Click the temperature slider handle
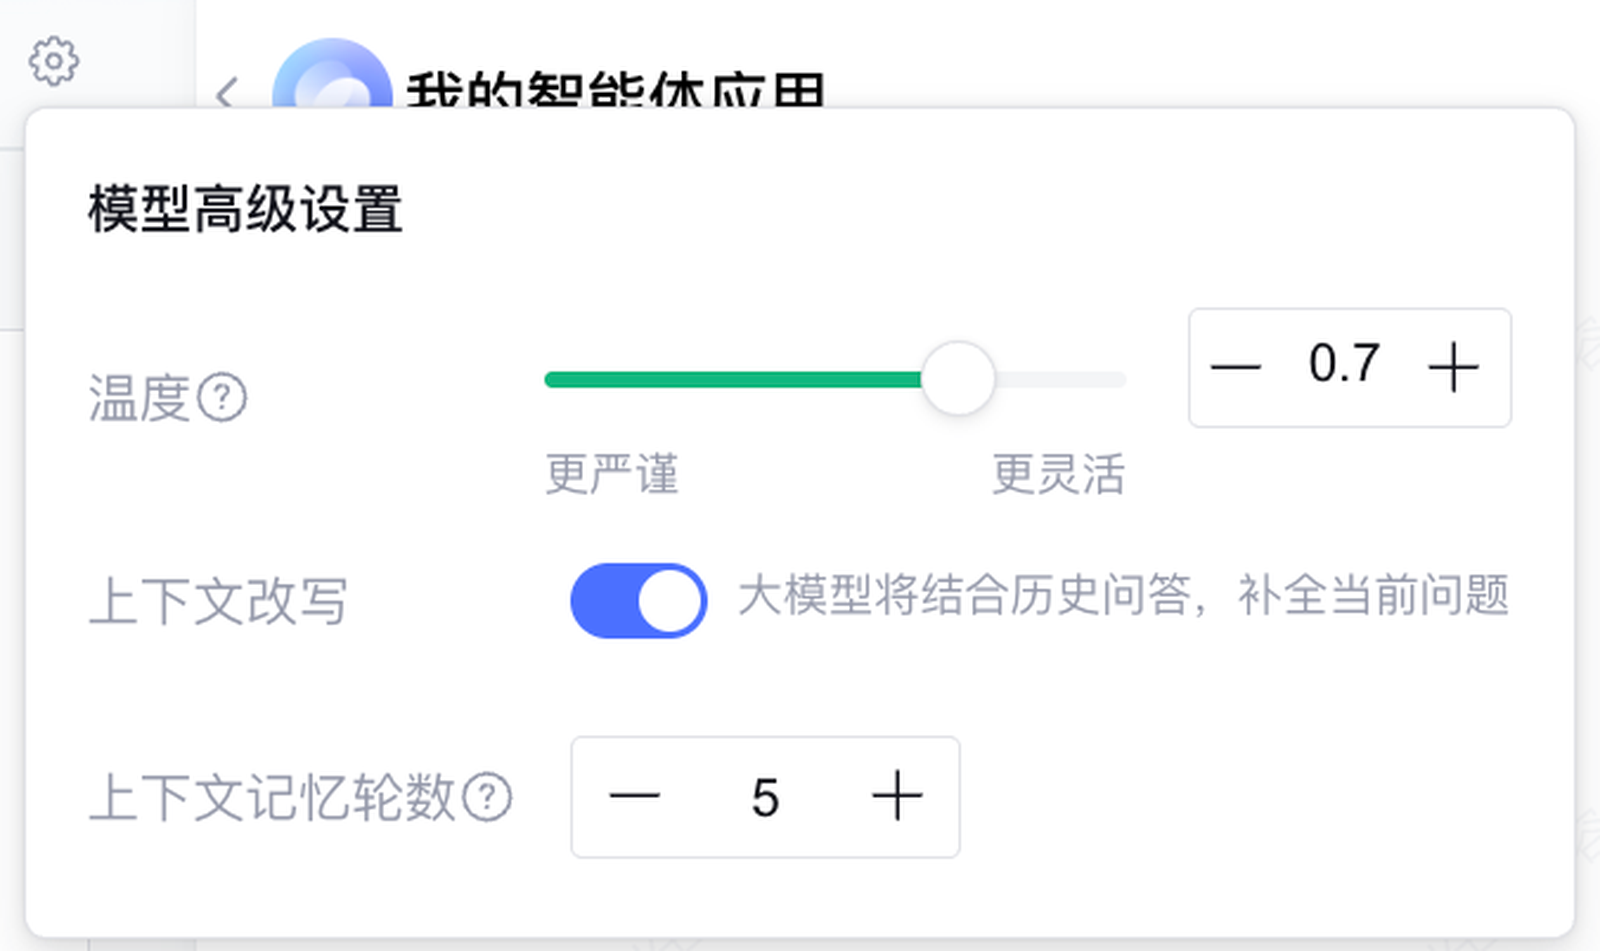The height and width of the screenshot is (951, 1600). [x=957, y=379]
